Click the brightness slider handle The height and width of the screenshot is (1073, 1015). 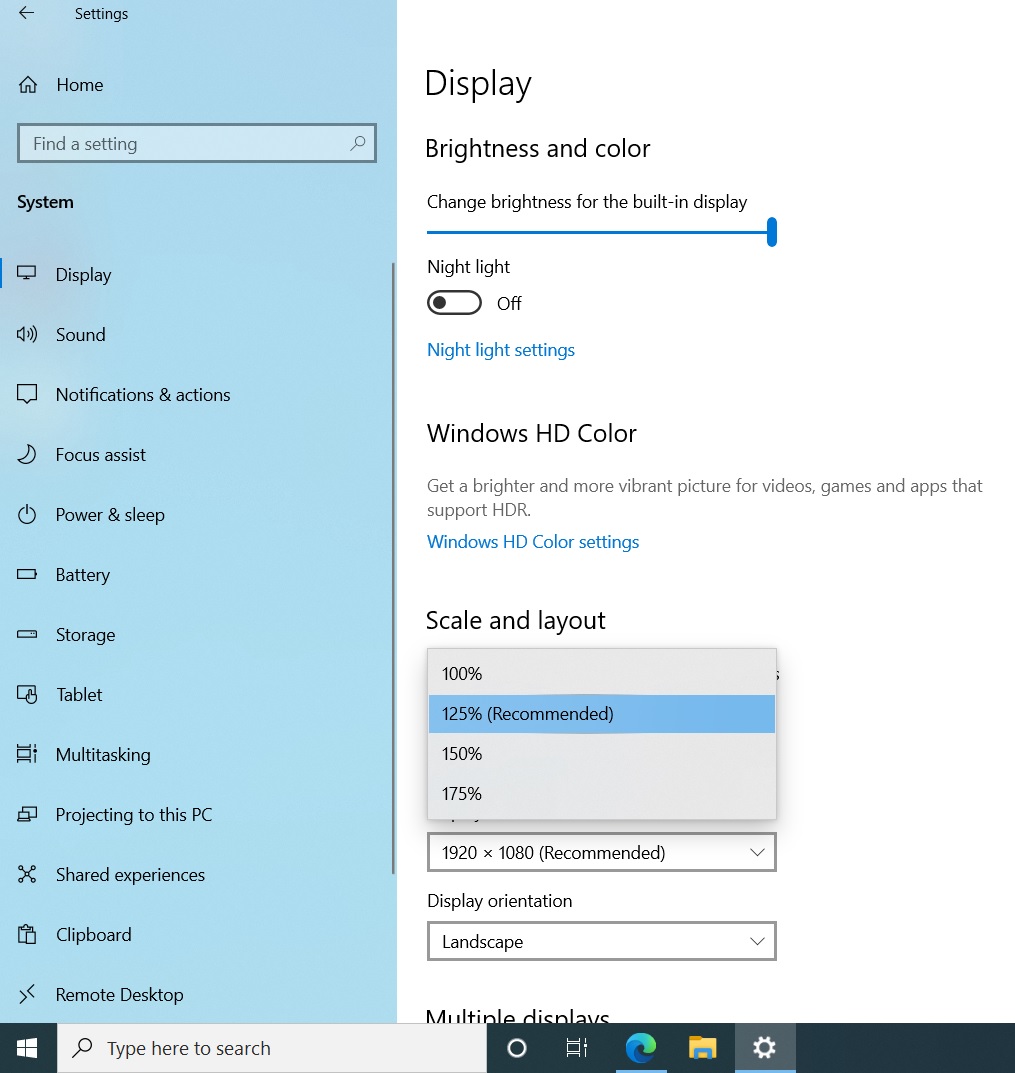click(771, 232)
